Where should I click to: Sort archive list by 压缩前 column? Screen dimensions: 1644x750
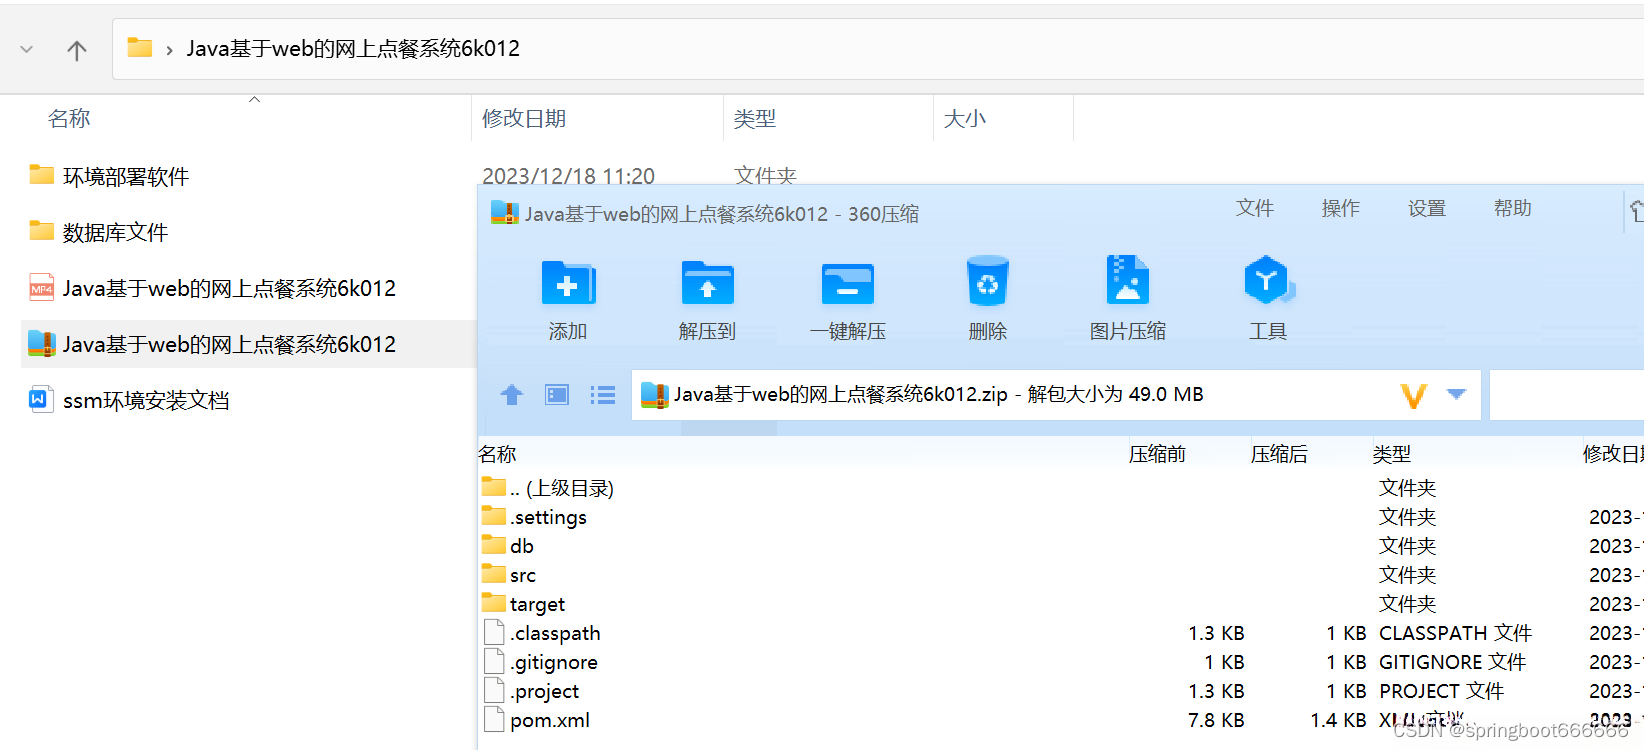[1157, 454]
